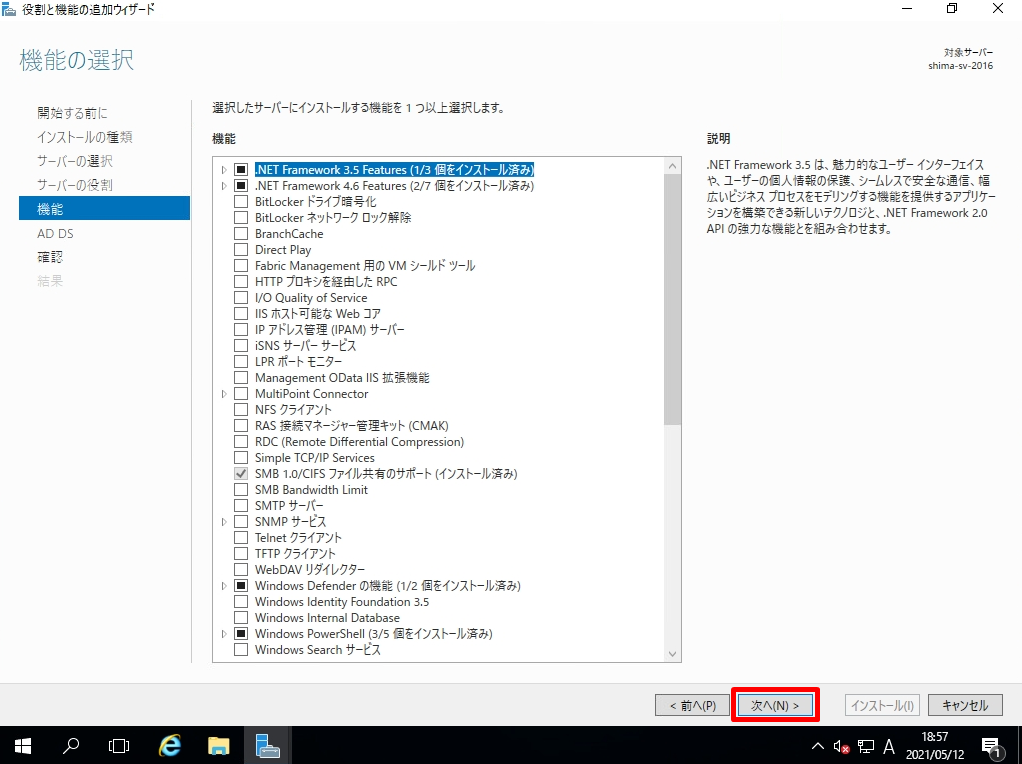Select the iSNS サーバー サービス row
This screenshot has width=1022, height=764.
pyautogui.click(x=306, y=345)
